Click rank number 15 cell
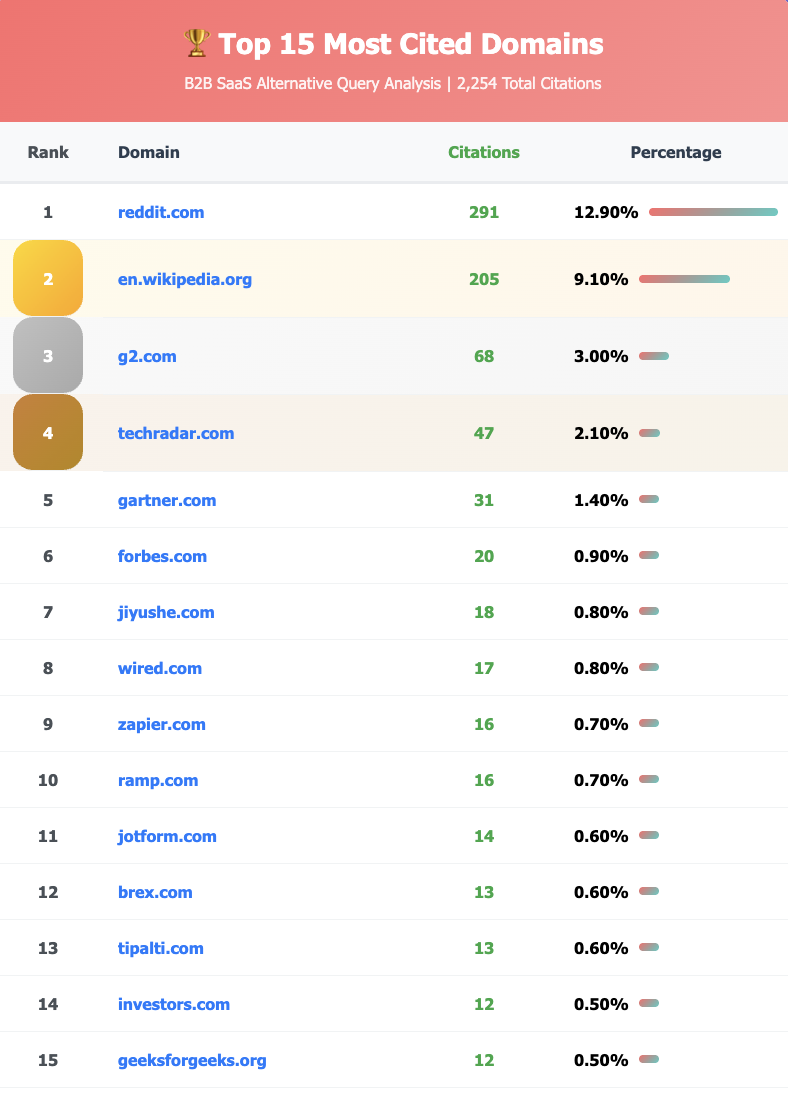 click(48, 1060)
